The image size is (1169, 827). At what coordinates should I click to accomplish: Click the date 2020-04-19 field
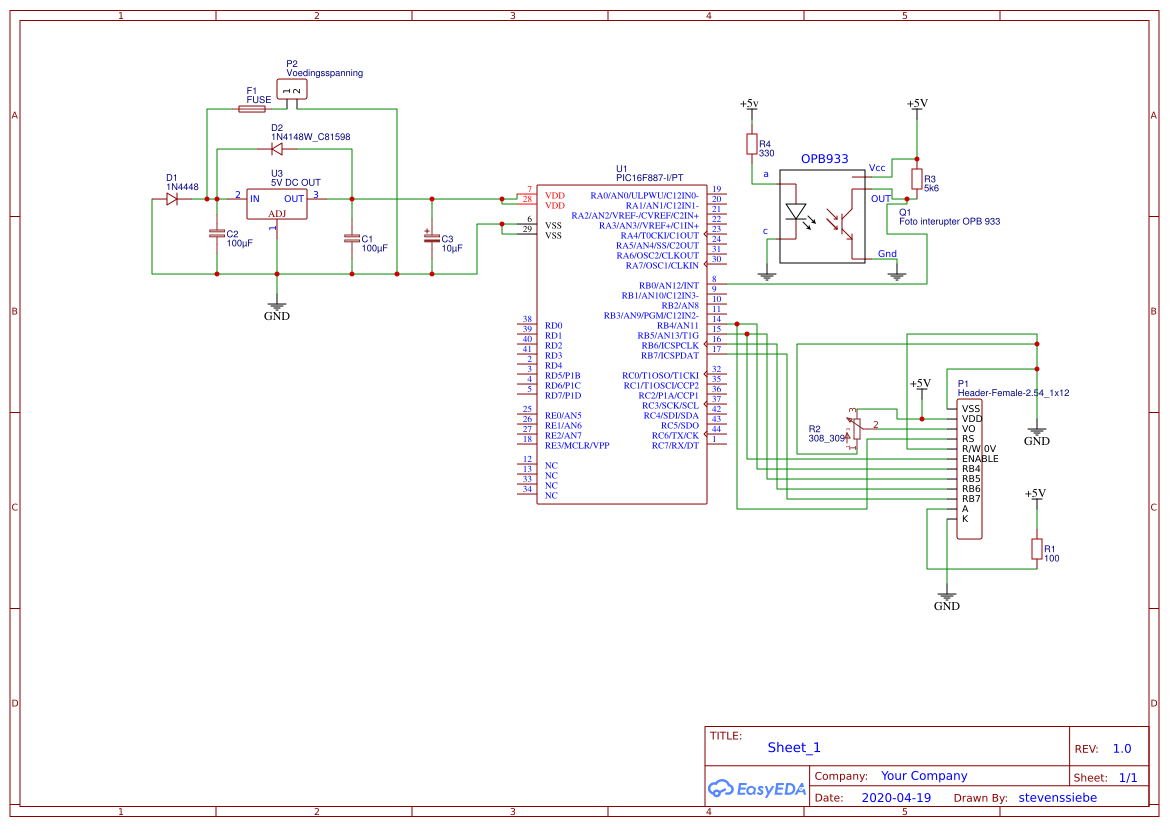[897, 797]
